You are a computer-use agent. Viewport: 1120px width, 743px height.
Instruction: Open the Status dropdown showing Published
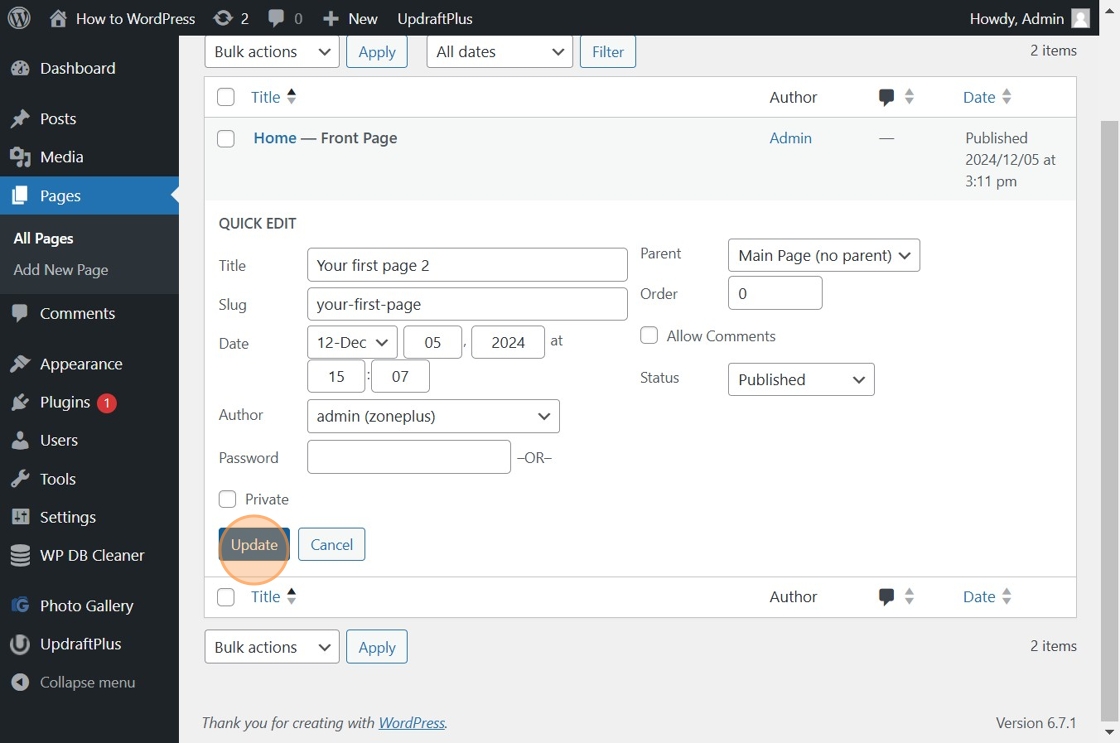tap(801, 379)
